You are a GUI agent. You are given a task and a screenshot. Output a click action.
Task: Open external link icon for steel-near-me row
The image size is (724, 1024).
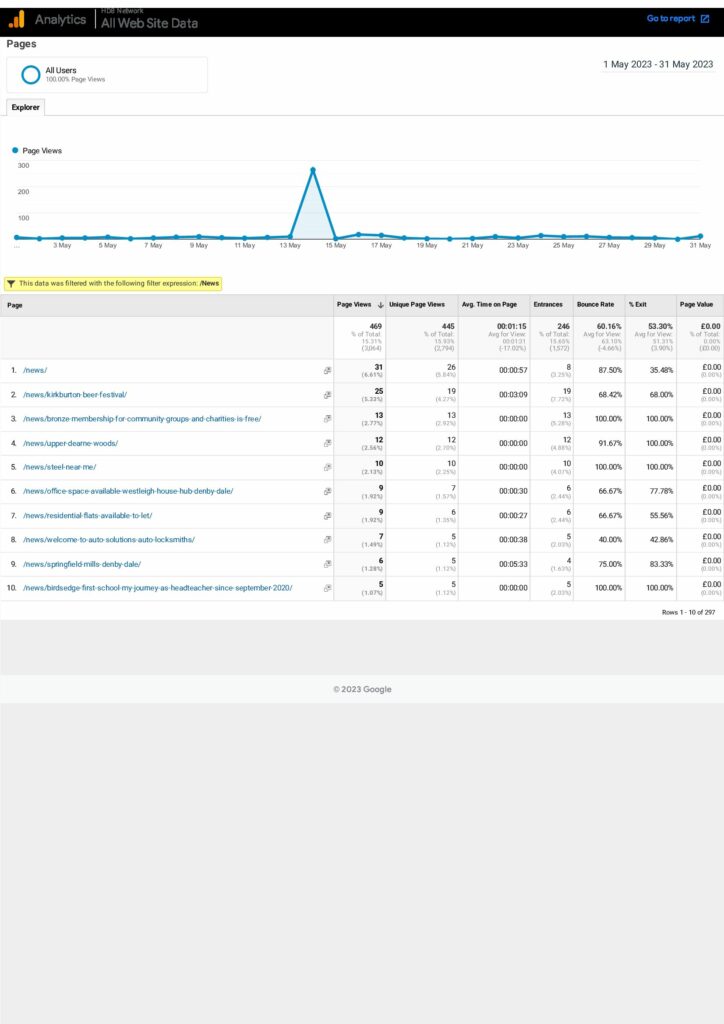coord(327,467)
